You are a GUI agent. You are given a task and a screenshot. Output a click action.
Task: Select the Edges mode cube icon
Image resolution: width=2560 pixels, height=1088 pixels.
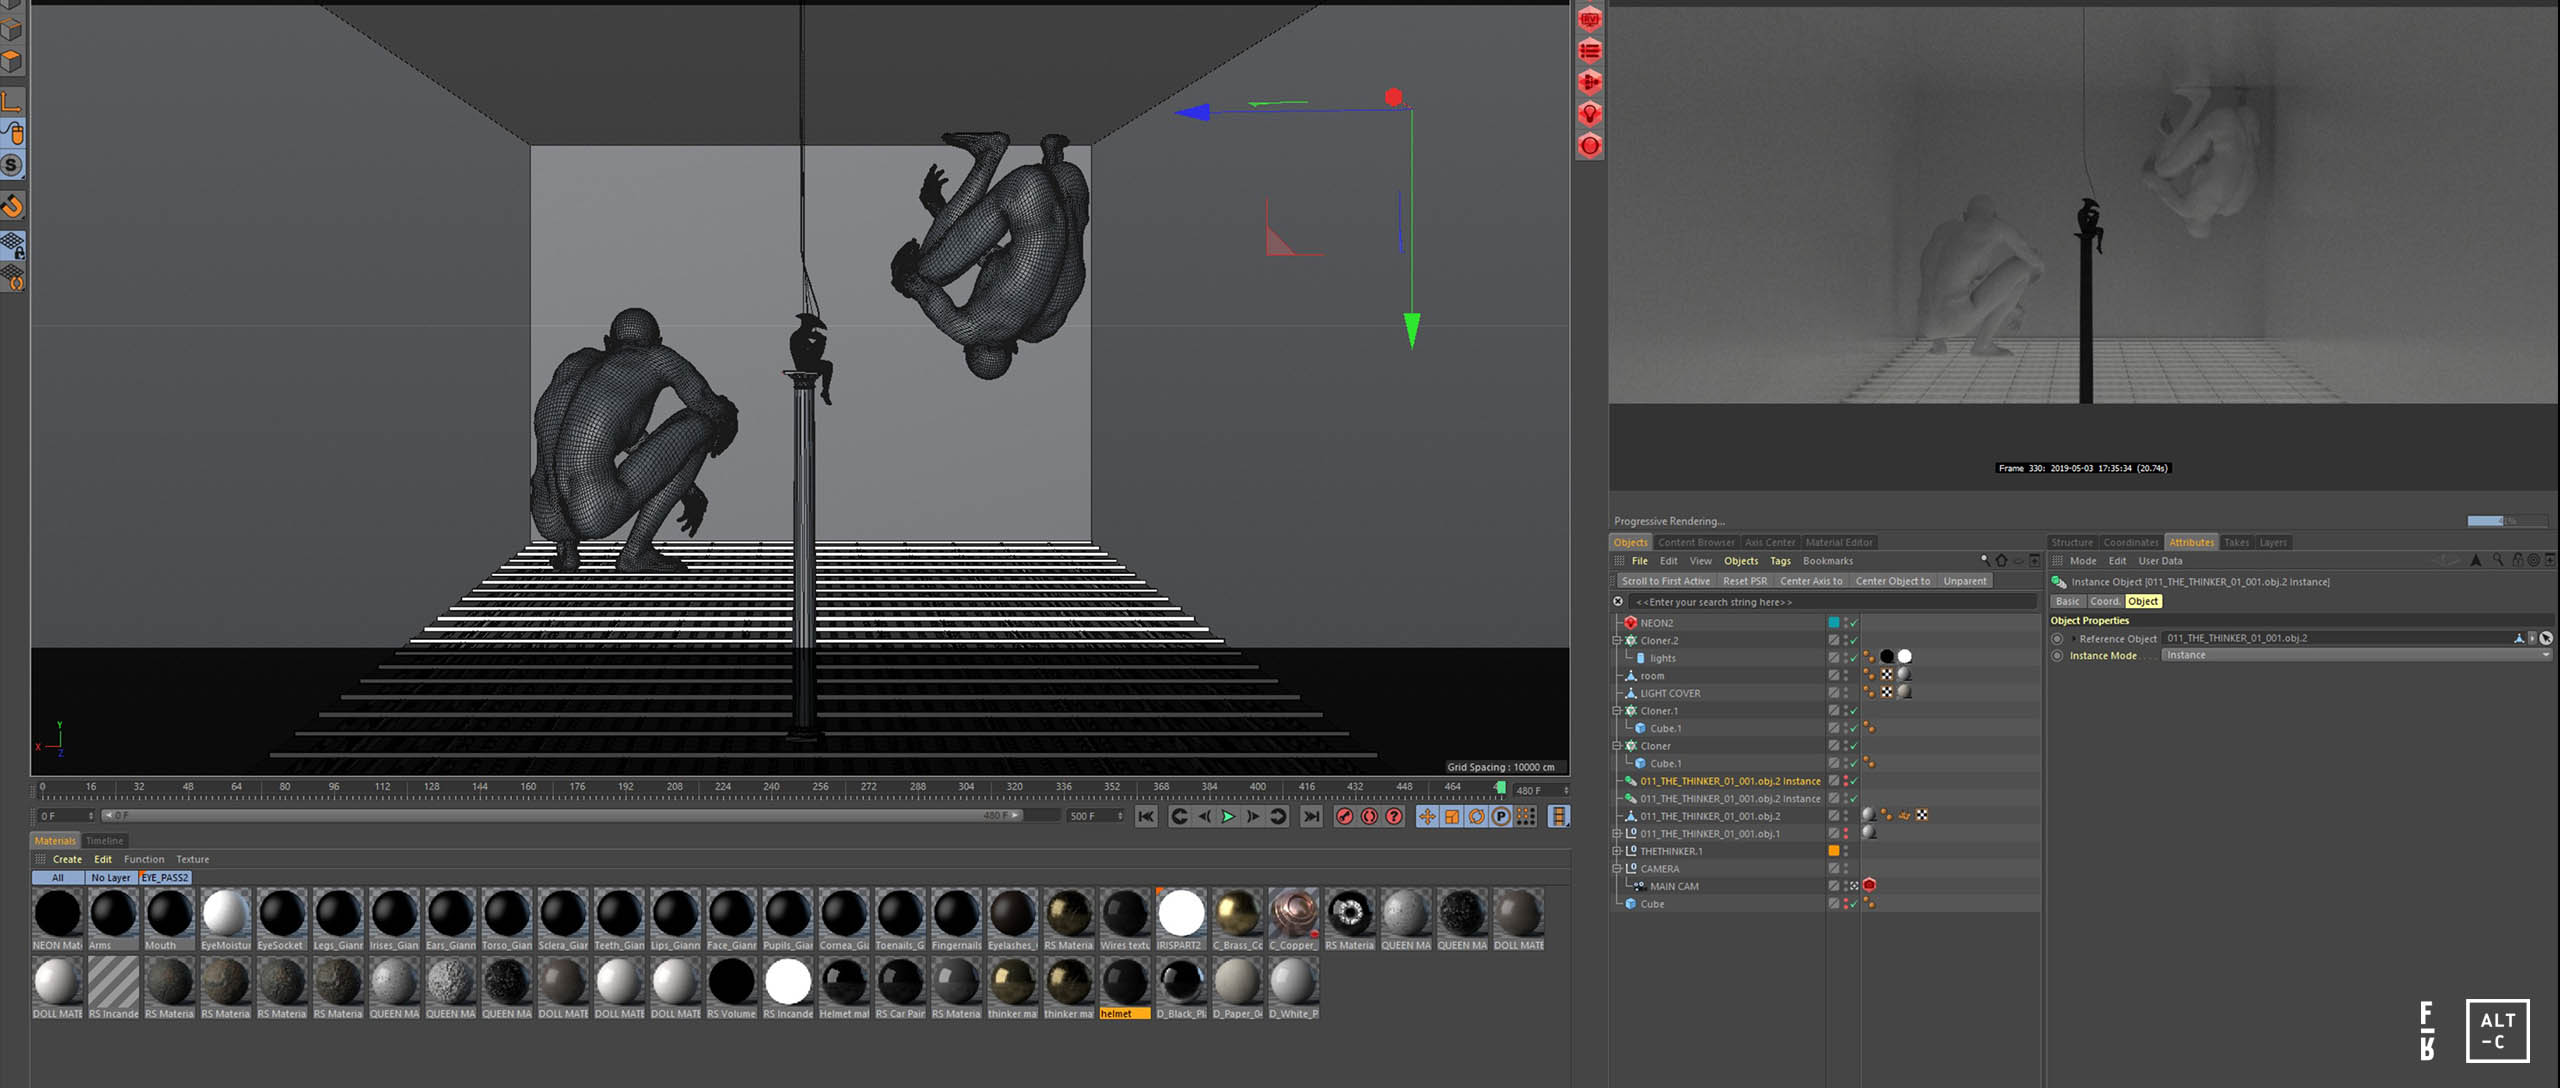coord(12,29)
